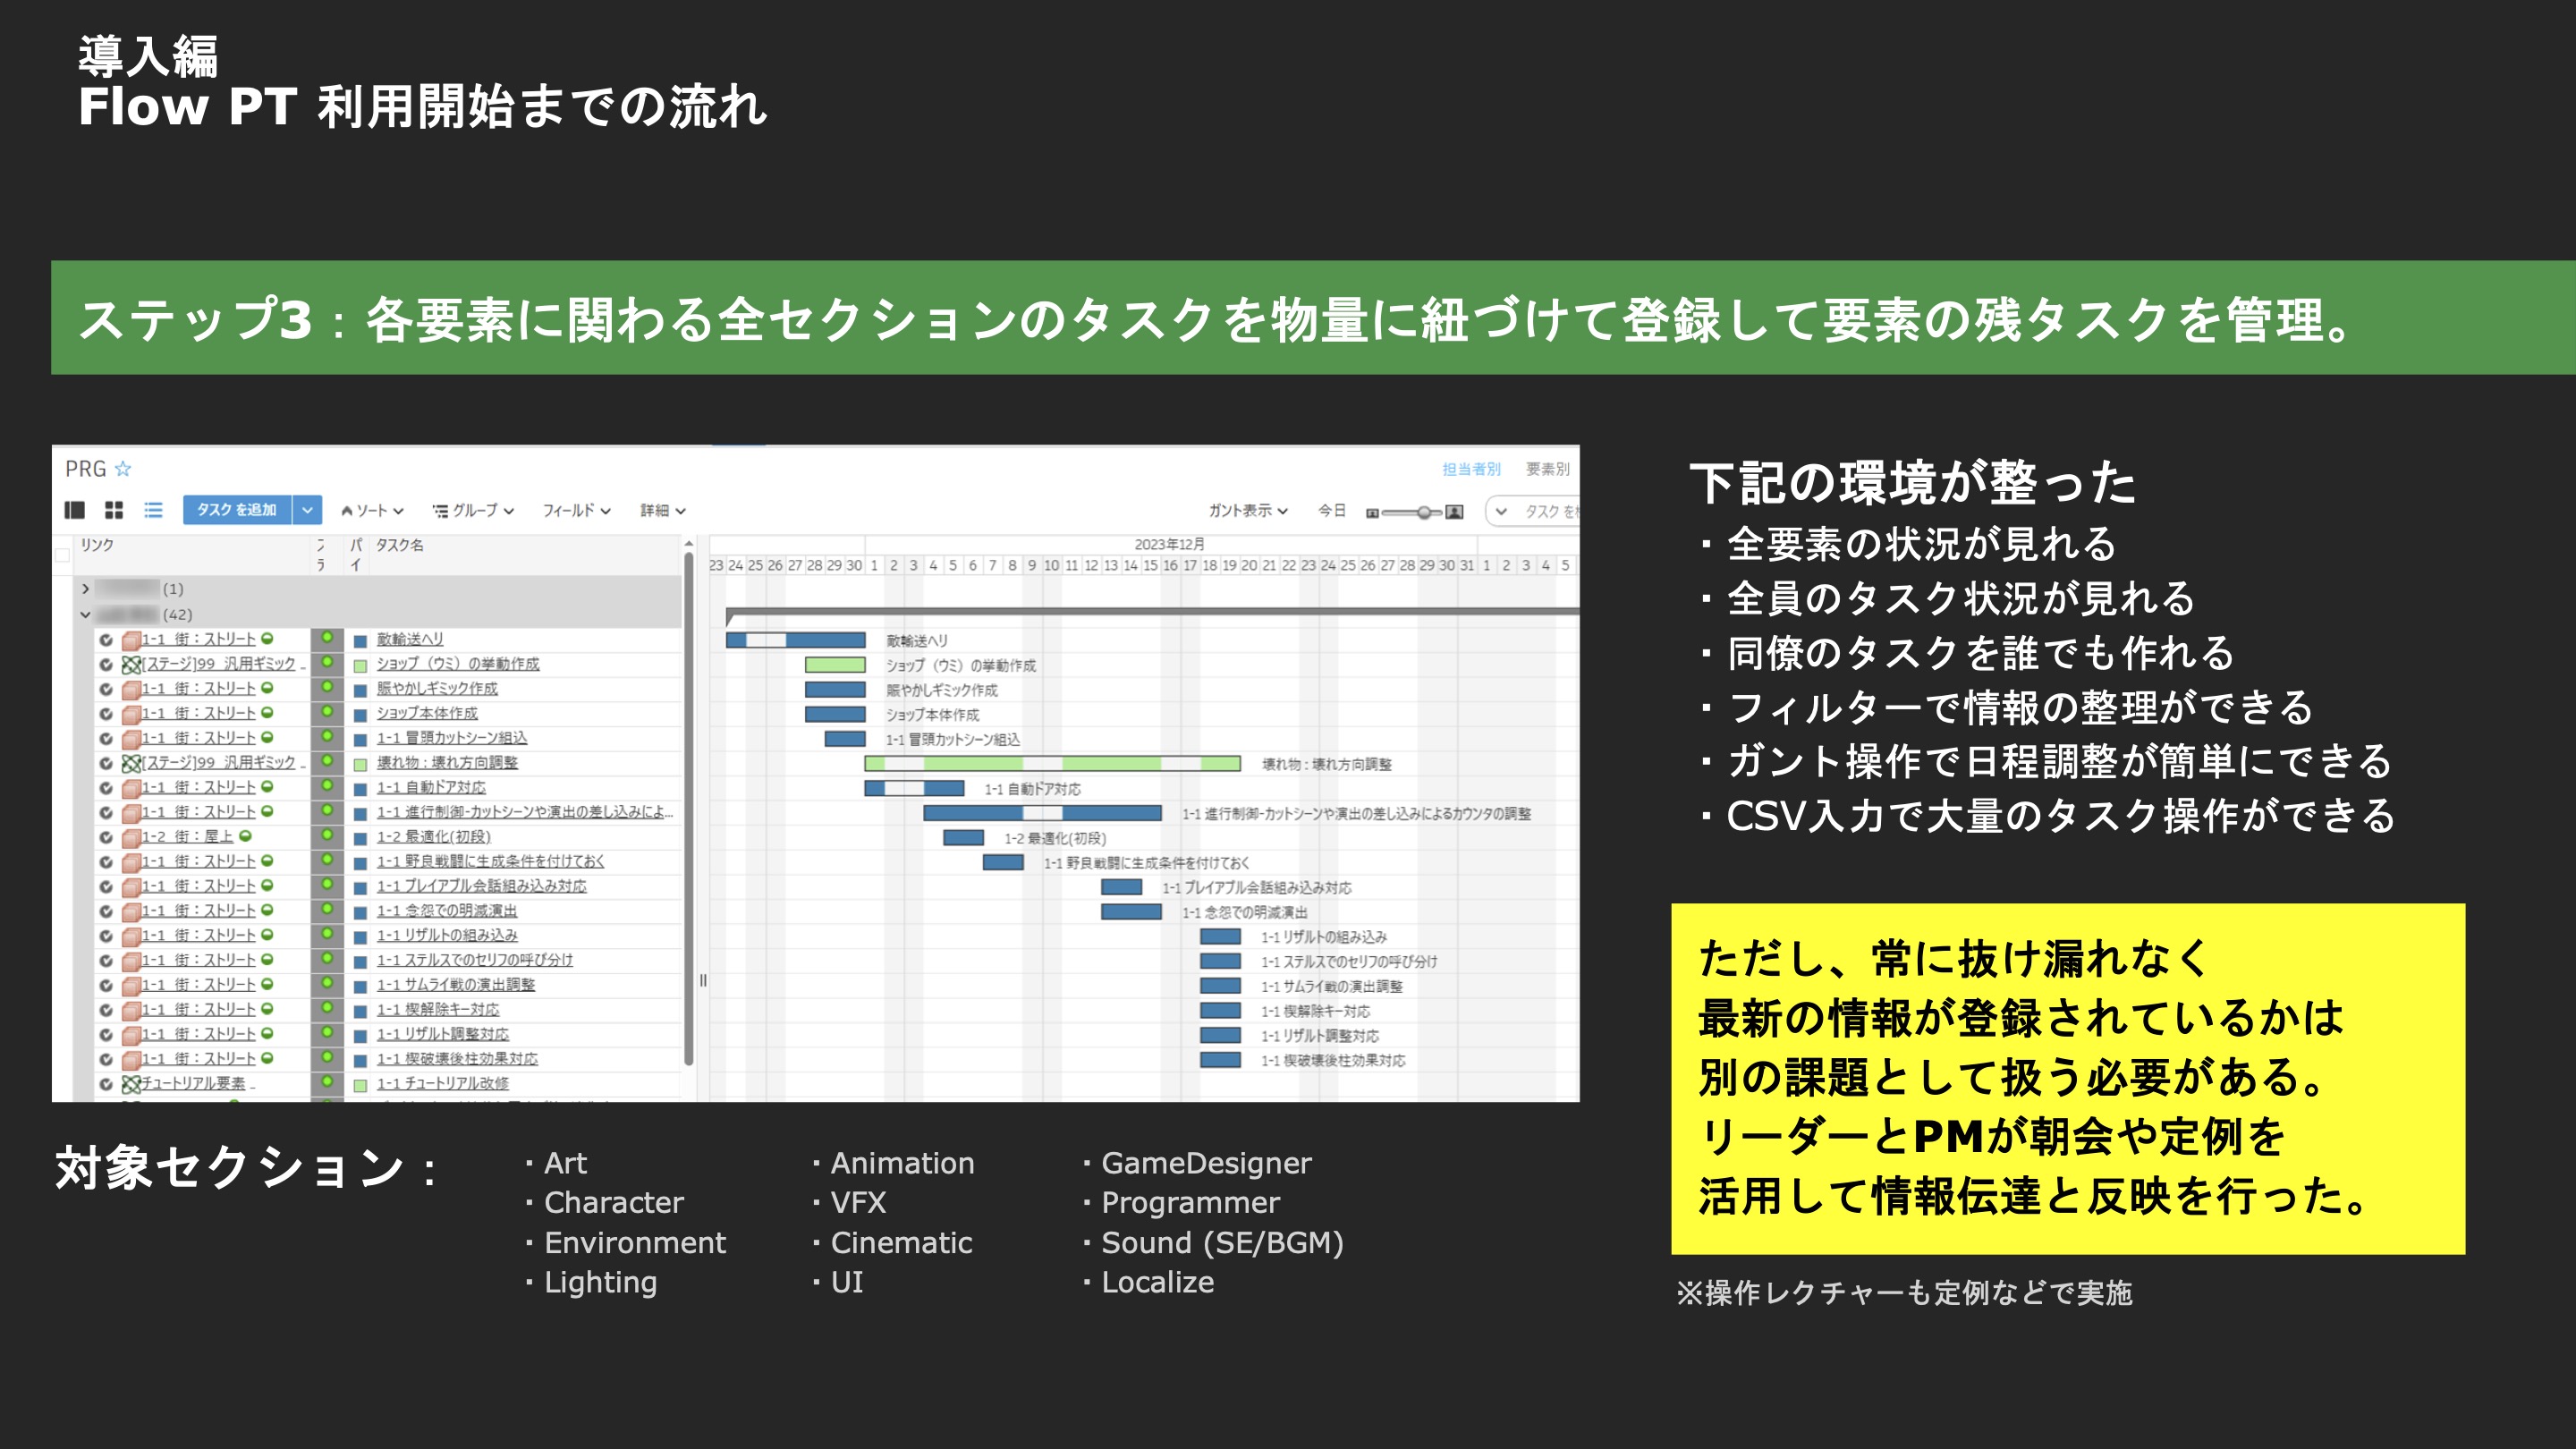Click the small zoom-out icon left of slider

[1373, 513]
